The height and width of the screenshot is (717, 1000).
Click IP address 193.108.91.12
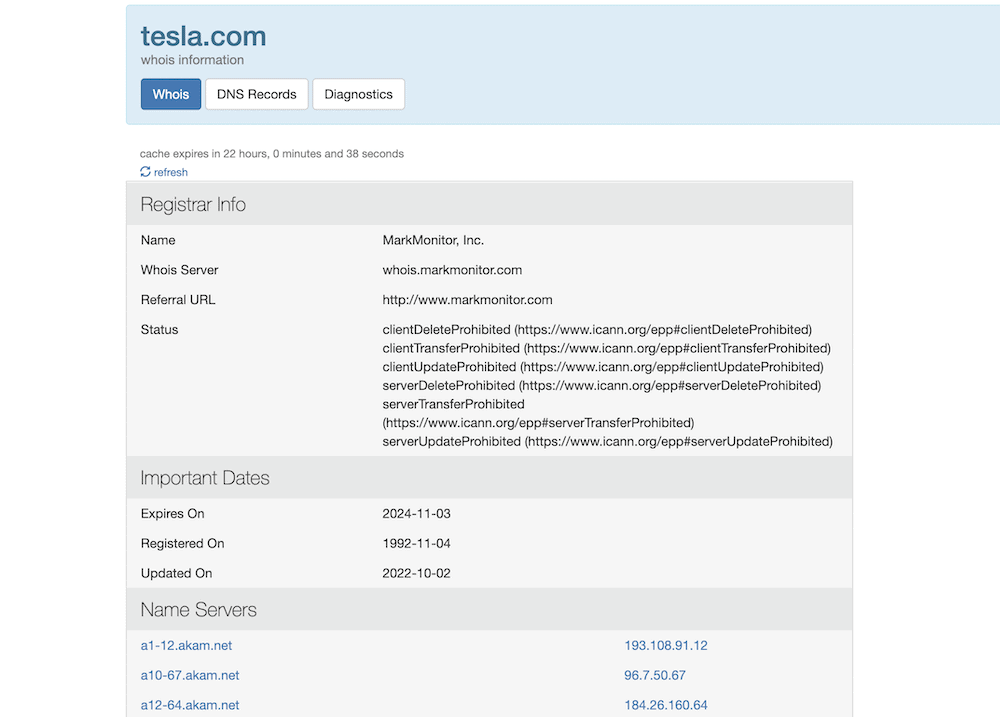click(666, 646)
